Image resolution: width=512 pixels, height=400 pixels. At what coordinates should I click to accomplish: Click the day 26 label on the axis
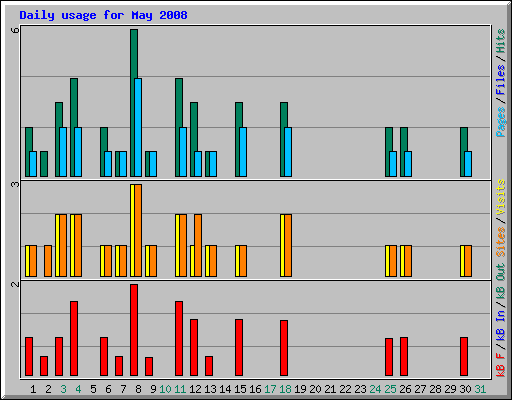click(405, 389)
